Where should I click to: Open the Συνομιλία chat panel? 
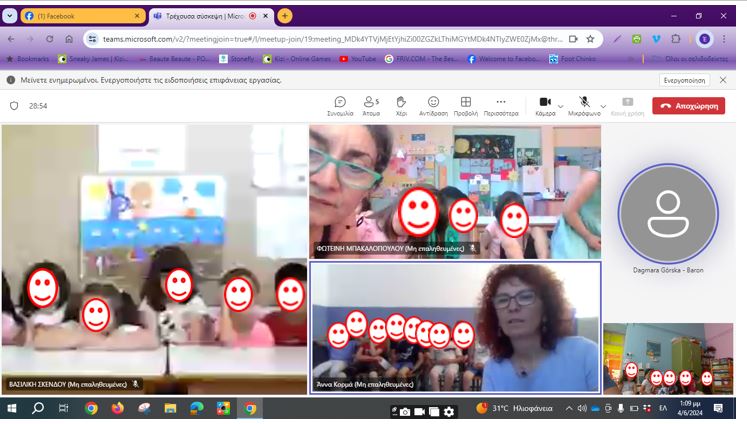(x=340, y=105)
